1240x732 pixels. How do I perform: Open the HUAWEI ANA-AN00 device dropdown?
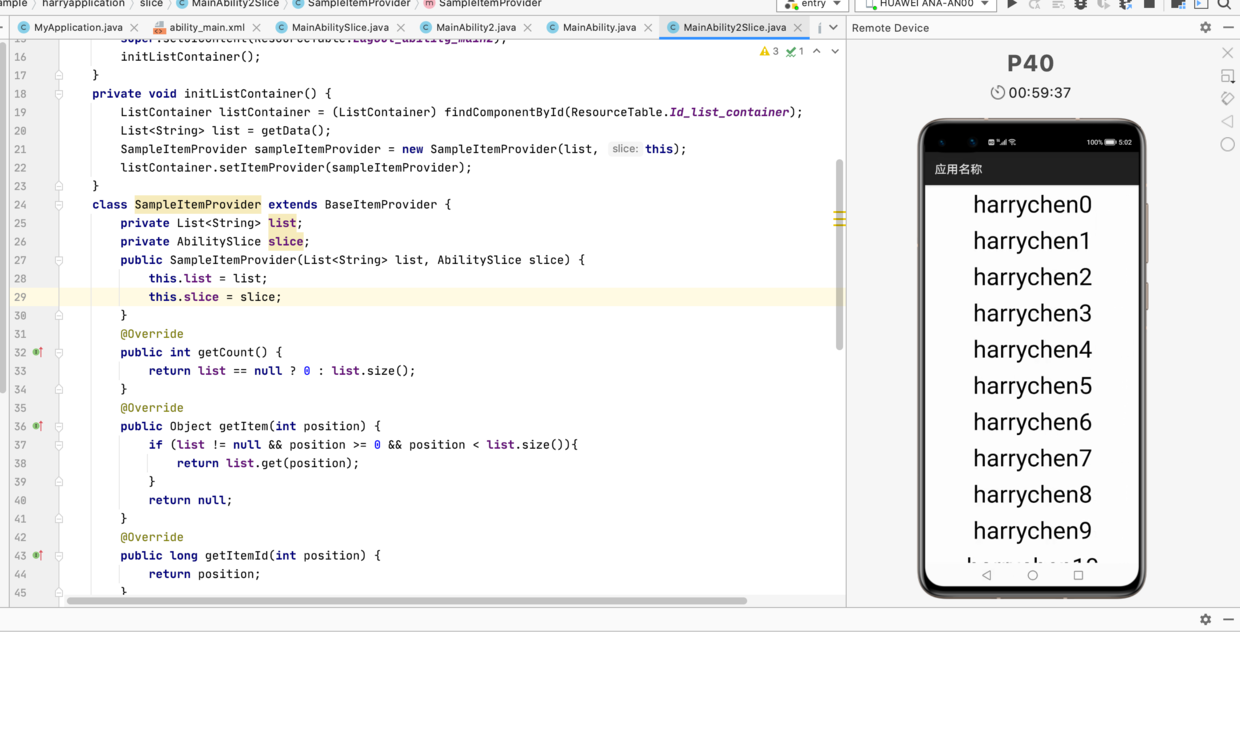point(925,4)
